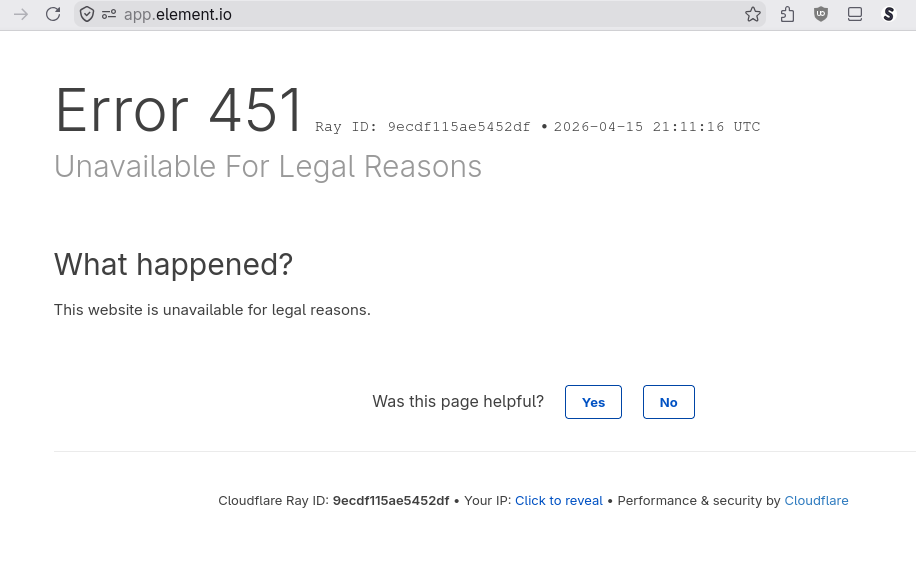916x562 pixels.
Task: Click the Error 451 heading
Action: (x=179, y=110)
